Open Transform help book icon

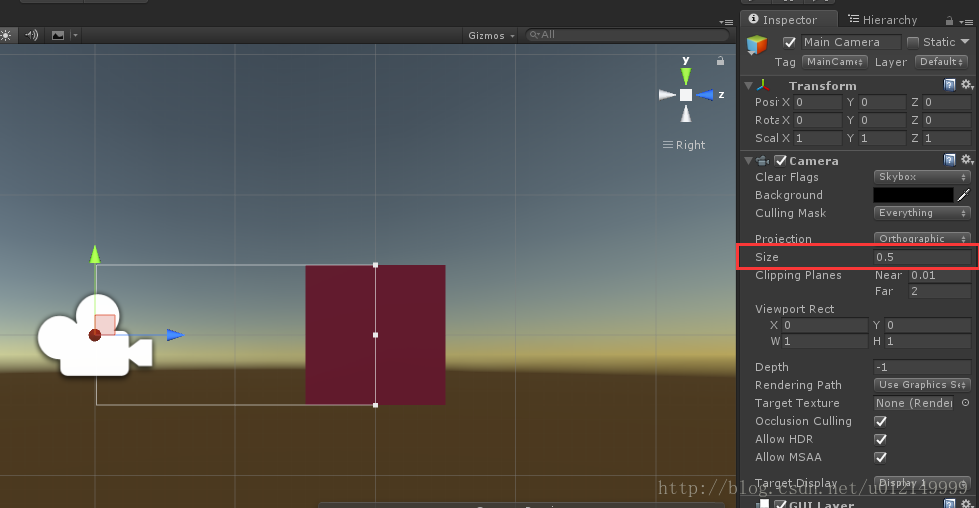tap(949, 85)
